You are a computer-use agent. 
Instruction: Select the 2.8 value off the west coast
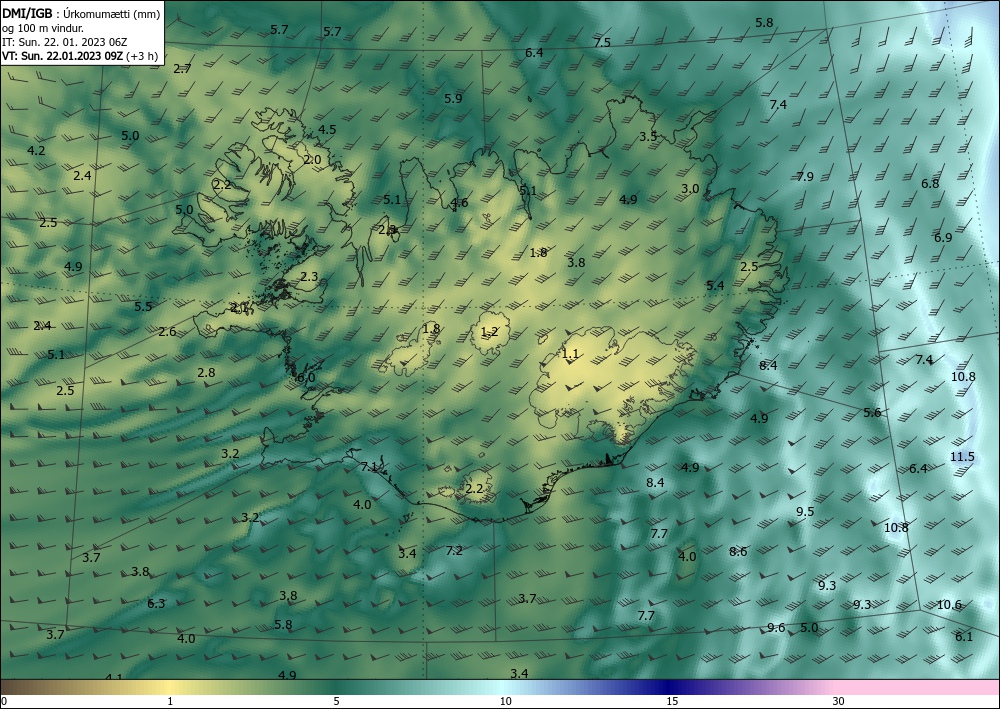pos(206,372)
